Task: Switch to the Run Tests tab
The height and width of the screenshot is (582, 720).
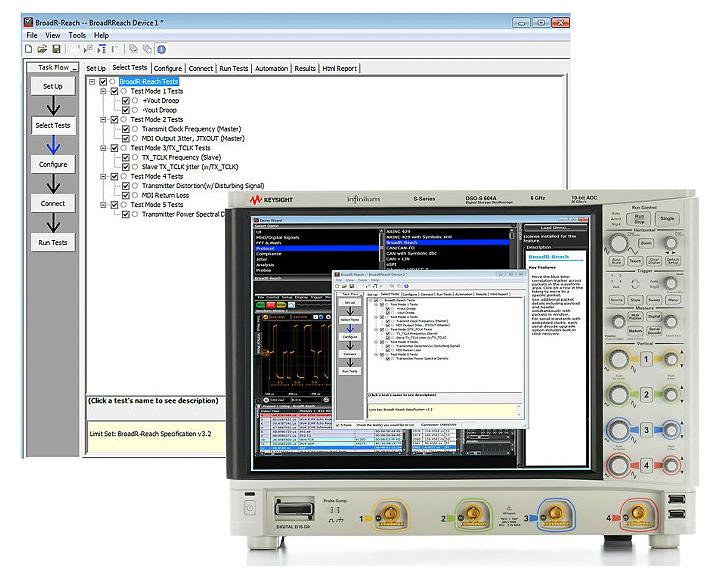Action: pos(234,68)
